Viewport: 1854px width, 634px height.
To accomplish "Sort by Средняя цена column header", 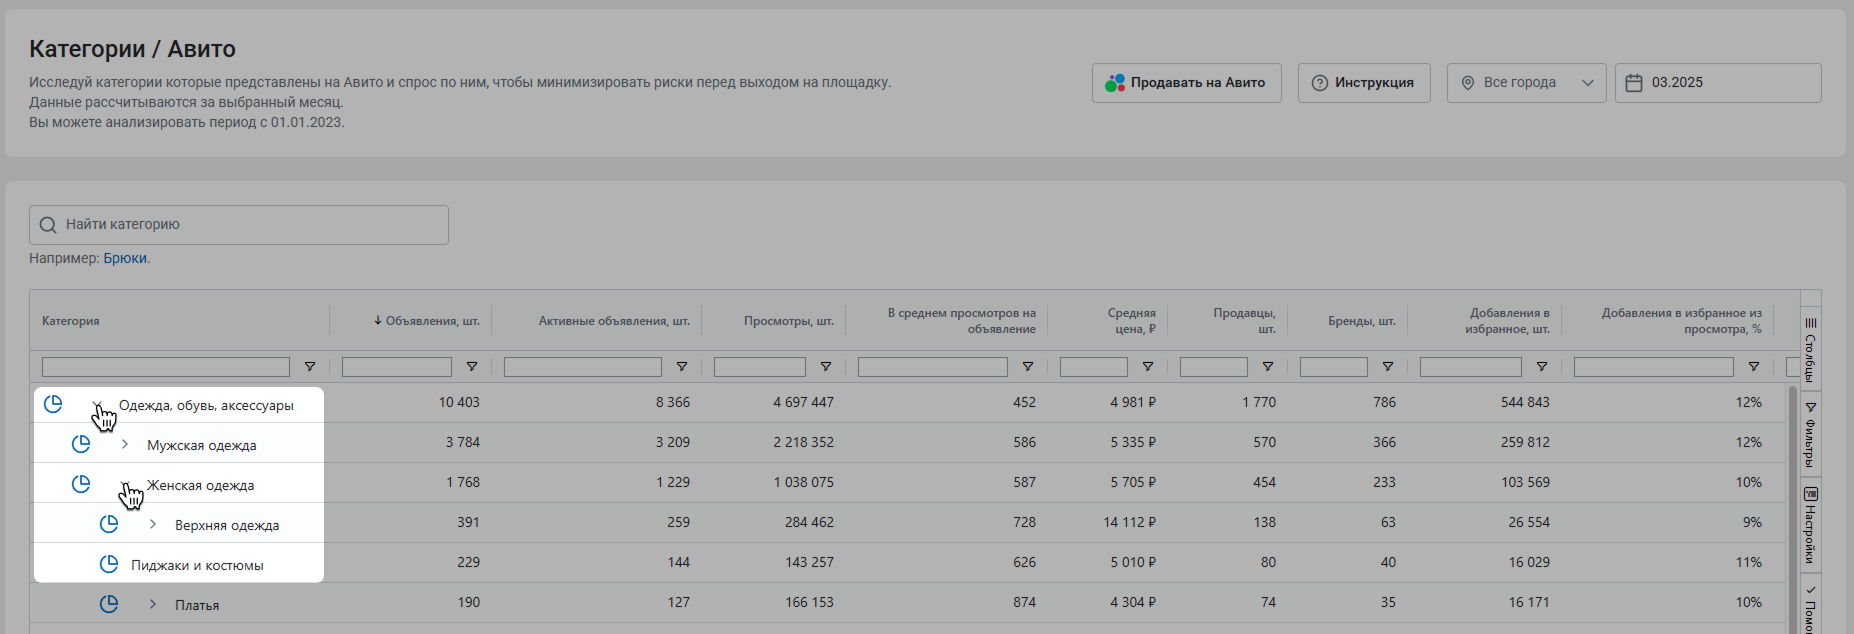I will click(1131, 321).
